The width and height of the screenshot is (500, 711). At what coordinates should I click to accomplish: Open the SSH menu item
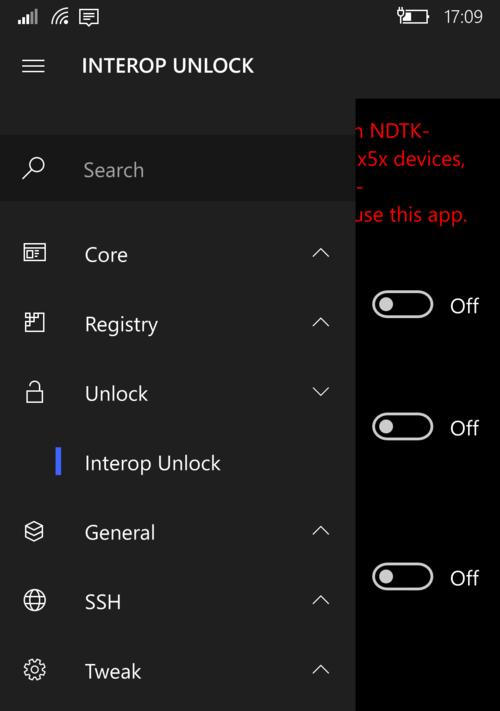click(178, 601)
